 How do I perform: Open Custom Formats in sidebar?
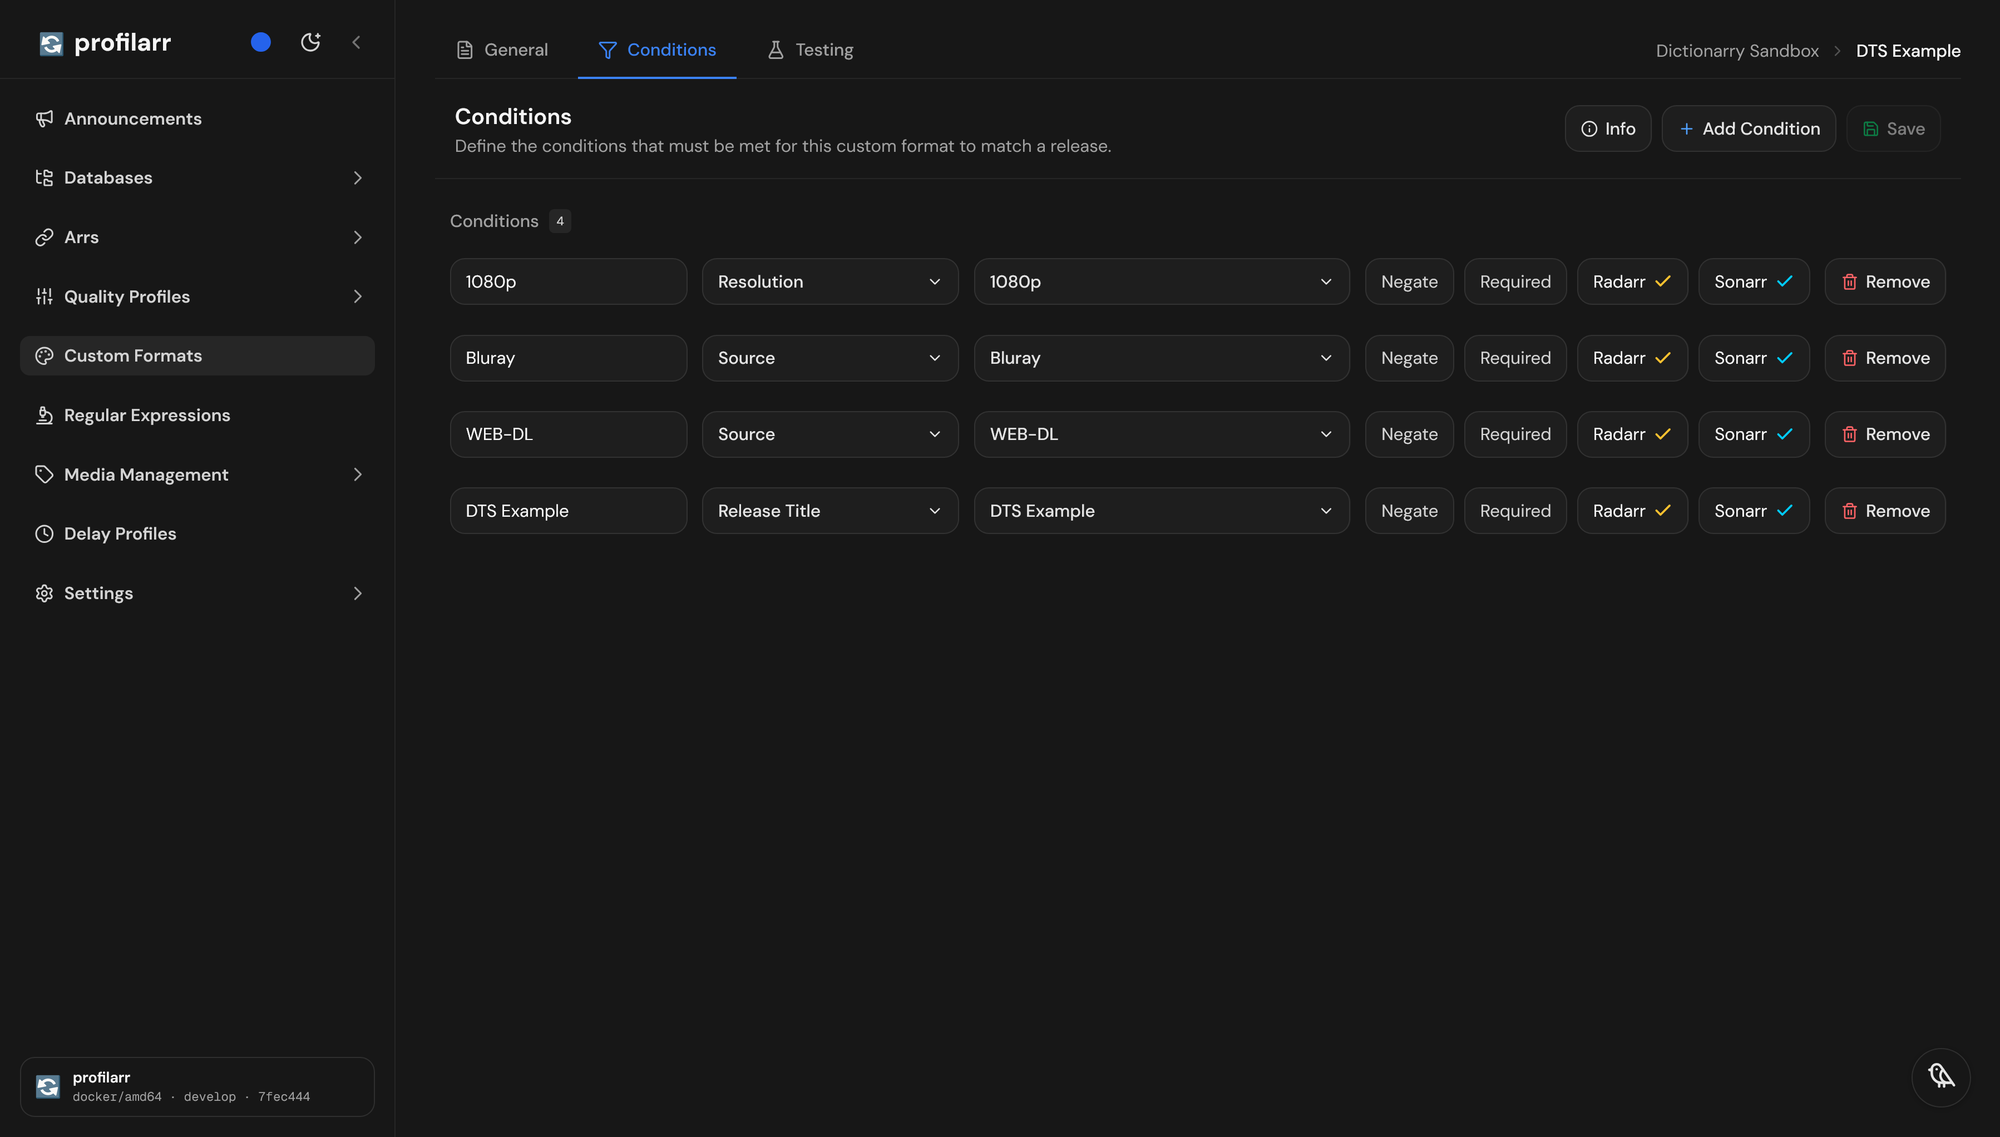[x=197, y=356]
